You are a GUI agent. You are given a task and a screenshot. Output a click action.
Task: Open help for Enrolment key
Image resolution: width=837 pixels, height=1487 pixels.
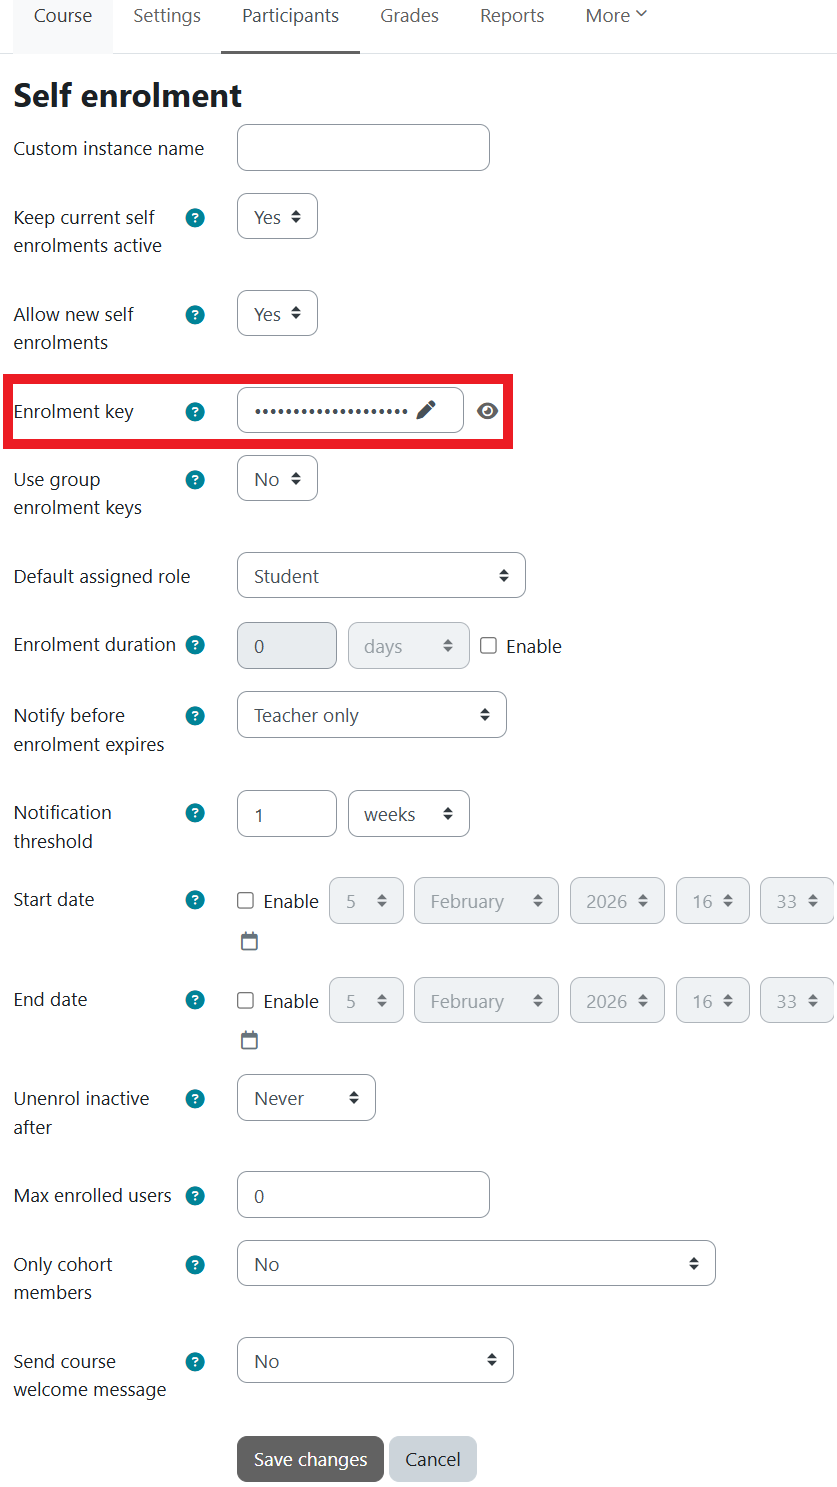click(x=196, y=412)
